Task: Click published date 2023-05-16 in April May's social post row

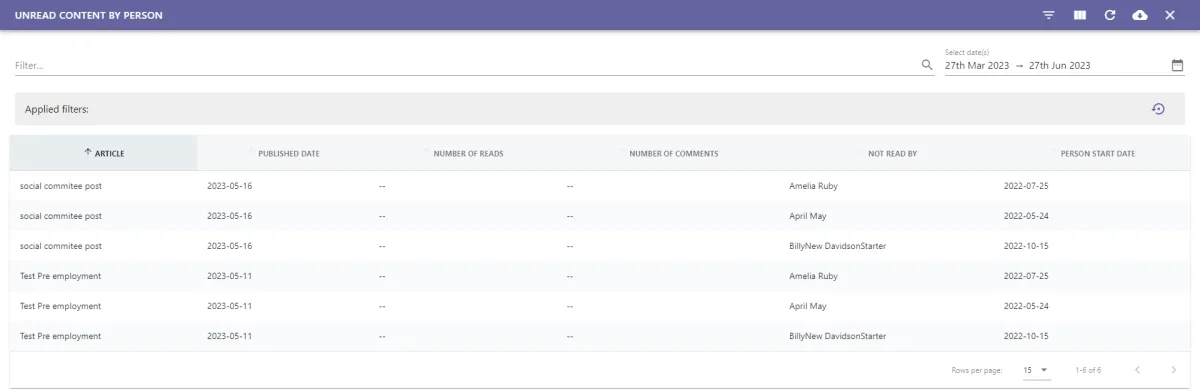Action: pos(229,216)
